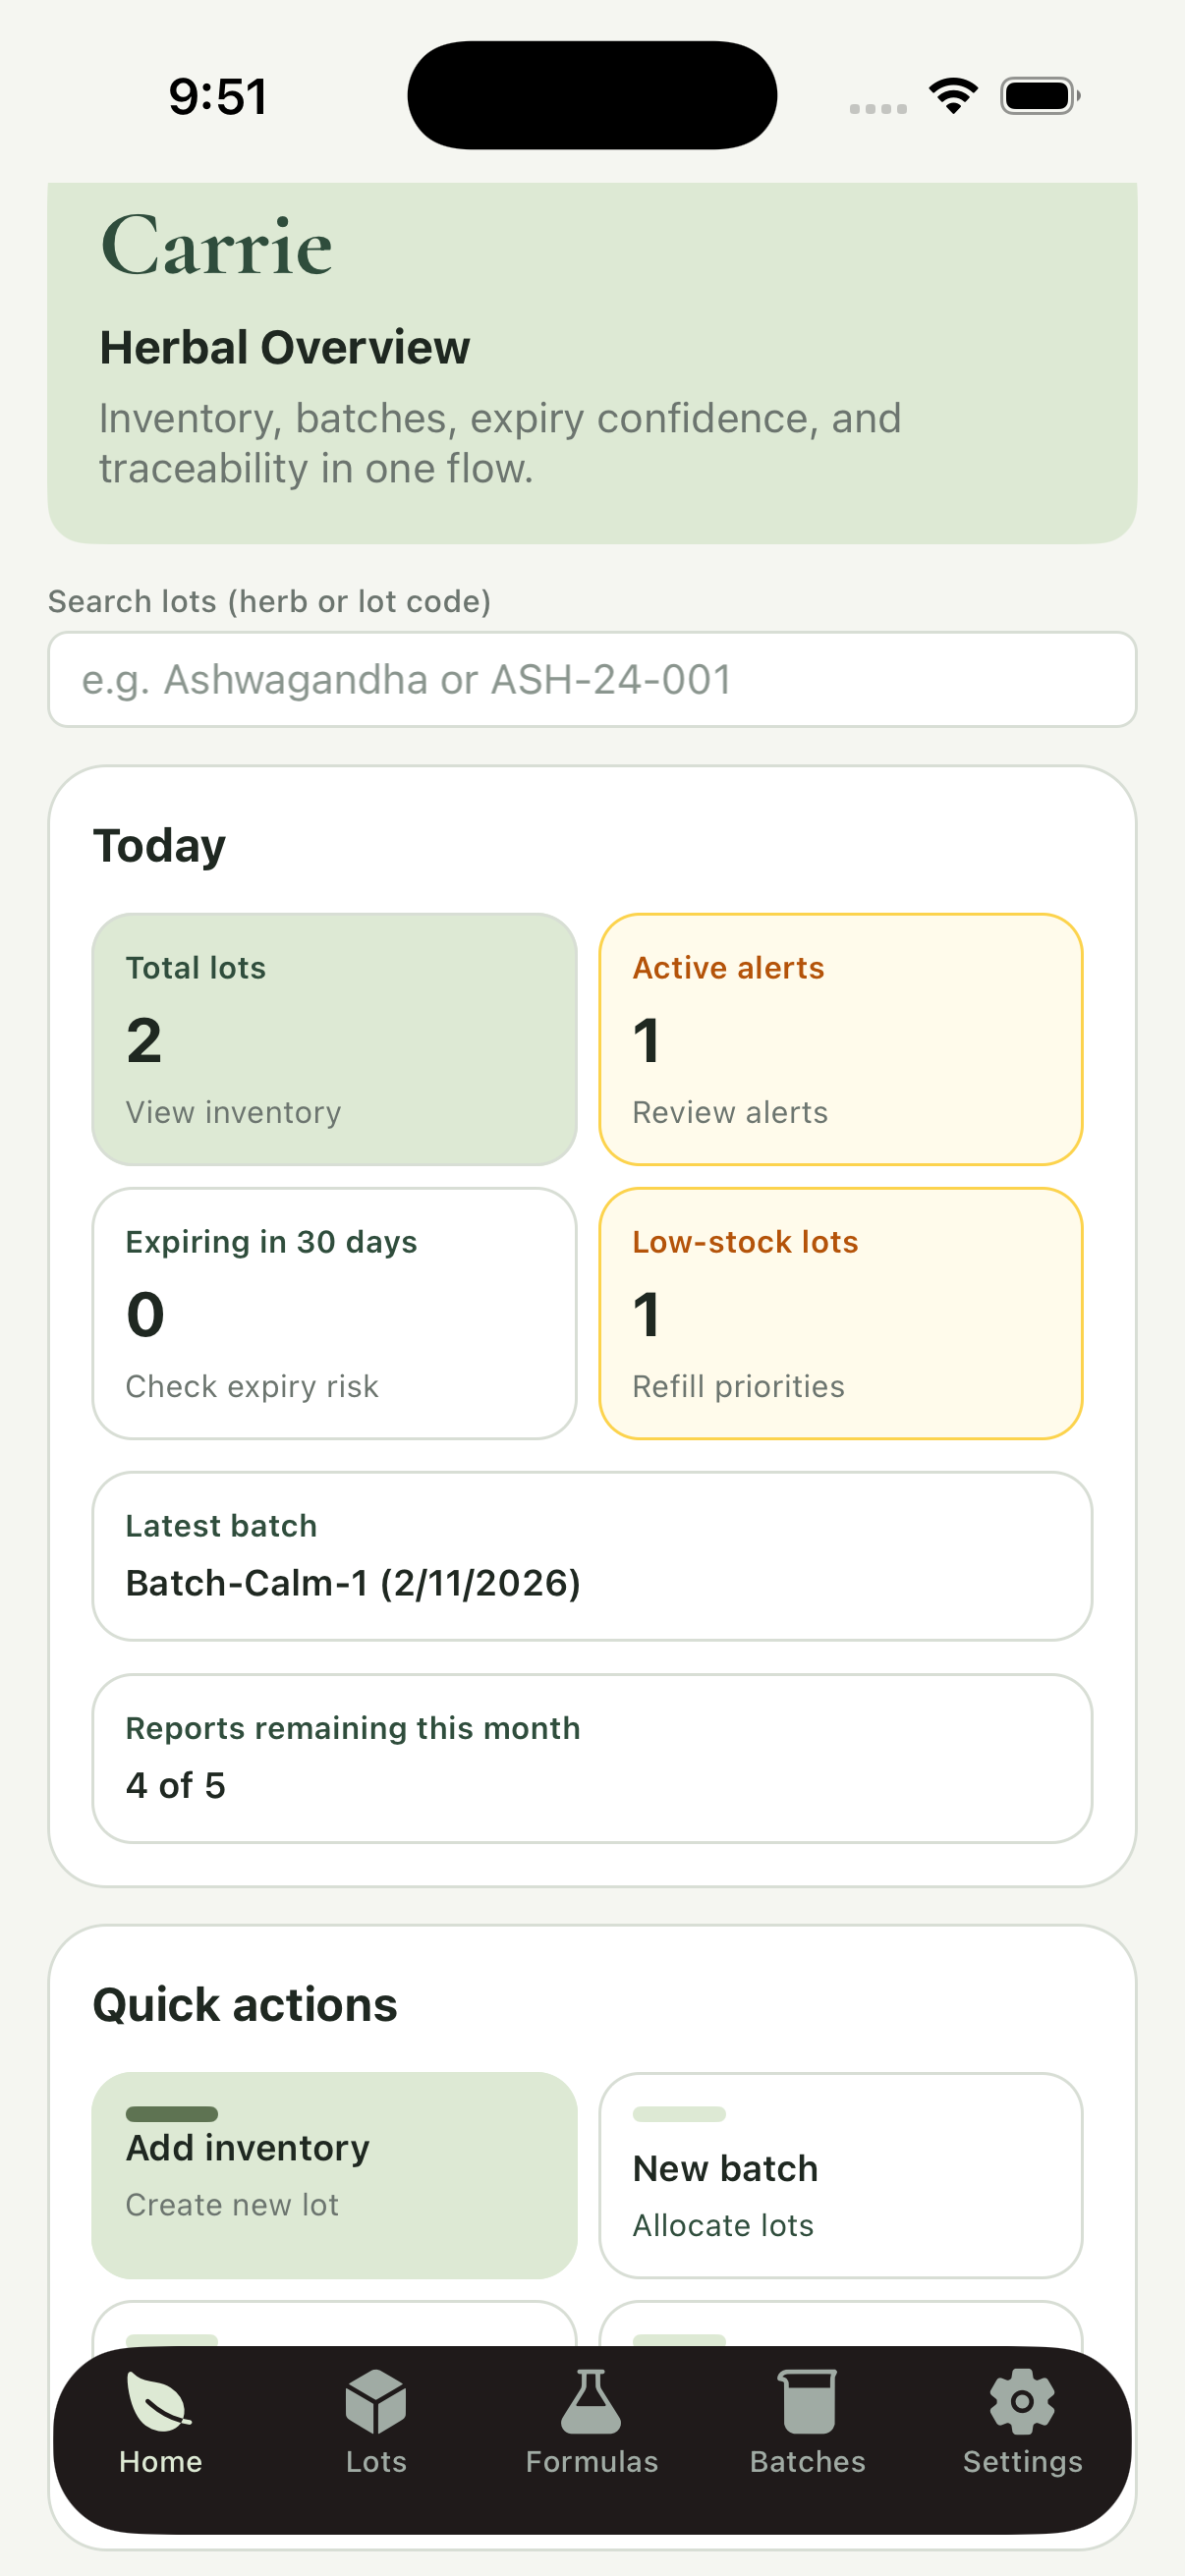Open Check expiry risk link
The width and height of the screenshot is (1185, 2576).
[252, 1385]
